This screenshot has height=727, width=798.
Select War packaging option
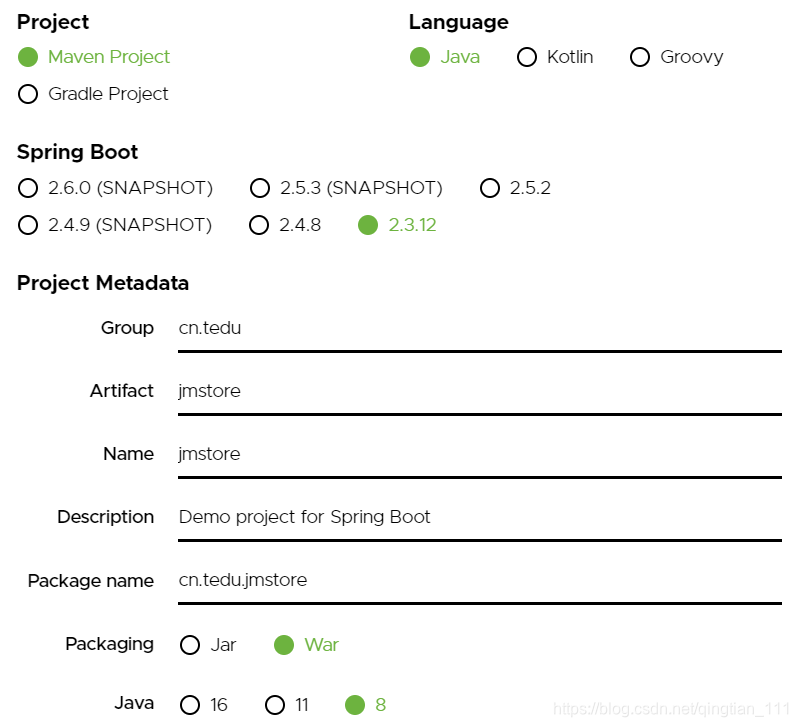tap(284, 645)
